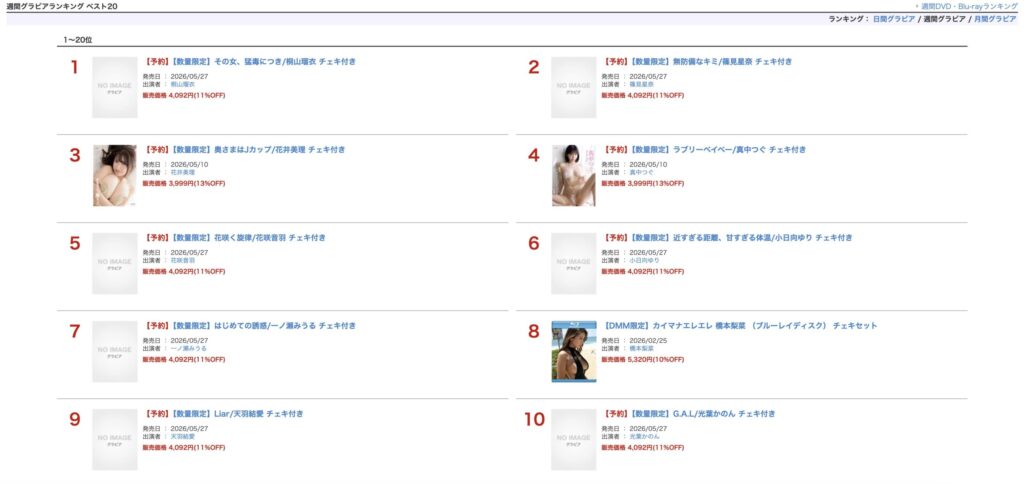Open the 日間グラビア daily ranking tab
Screen dimensions: 1024x484
893,19
